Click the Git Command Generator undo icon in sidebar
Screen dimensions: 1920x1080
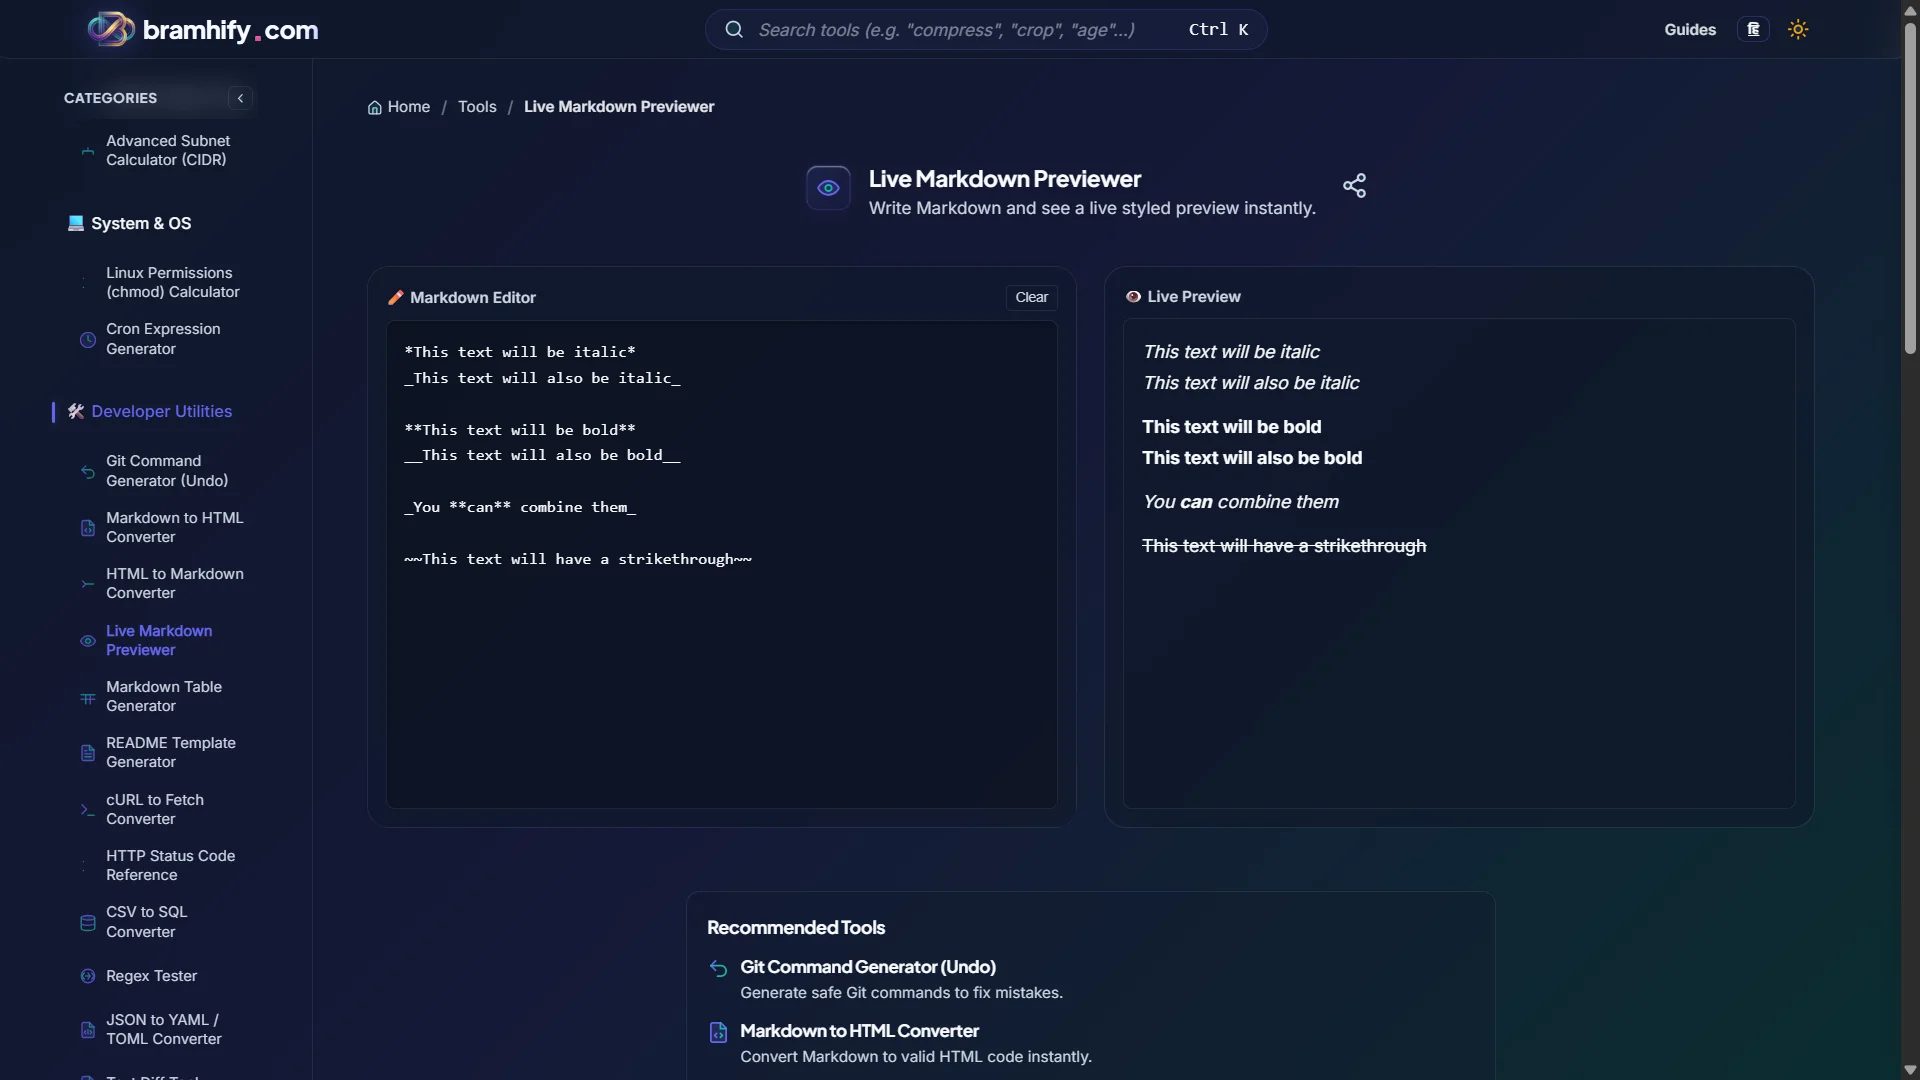click(88, 471)
